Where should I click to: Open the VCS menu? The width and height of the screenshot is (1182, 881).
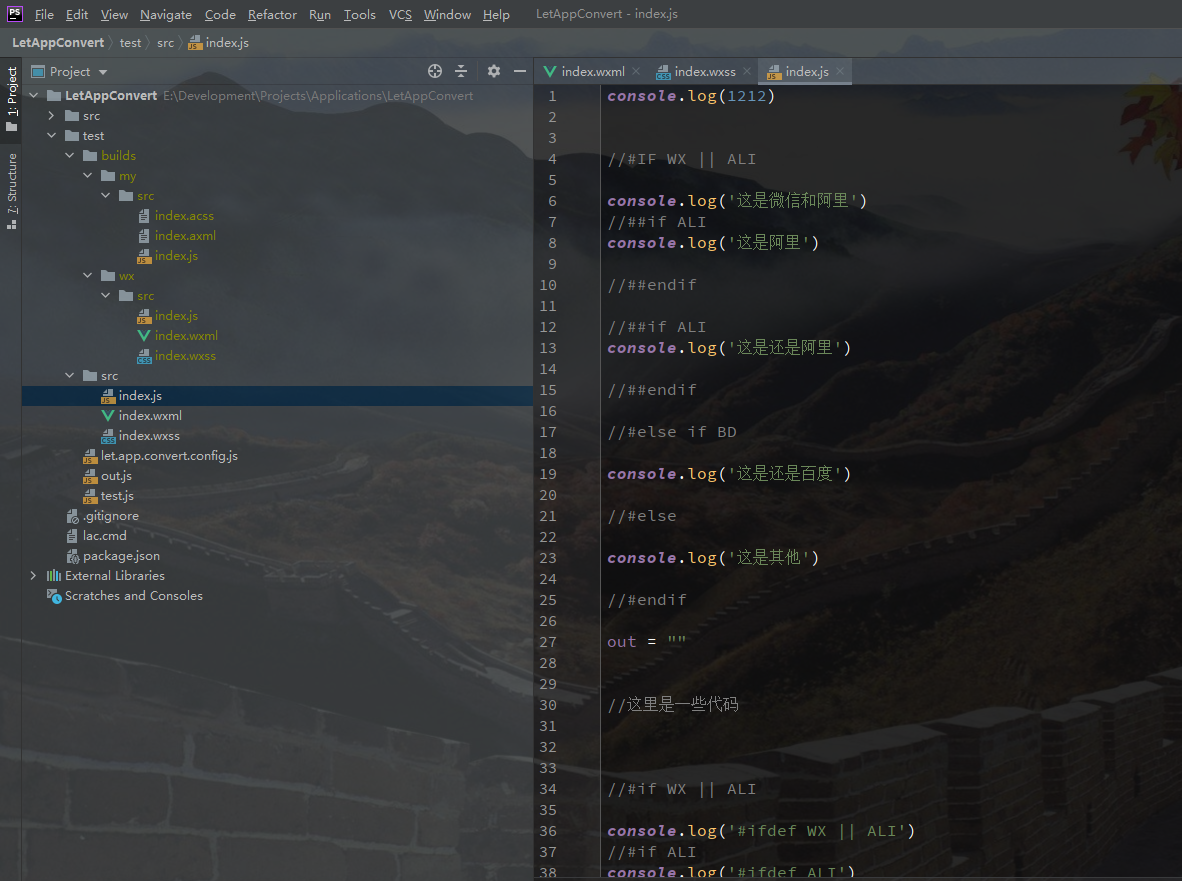(x=400, y=14)
